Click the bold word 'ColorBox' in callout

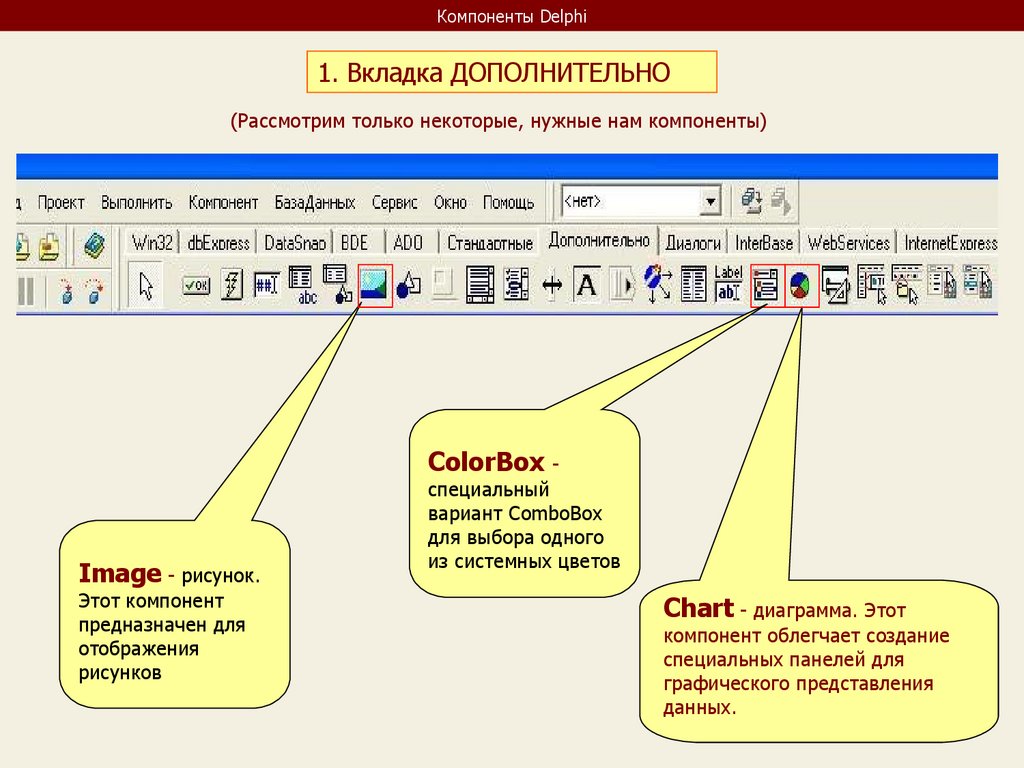point(486,462)
